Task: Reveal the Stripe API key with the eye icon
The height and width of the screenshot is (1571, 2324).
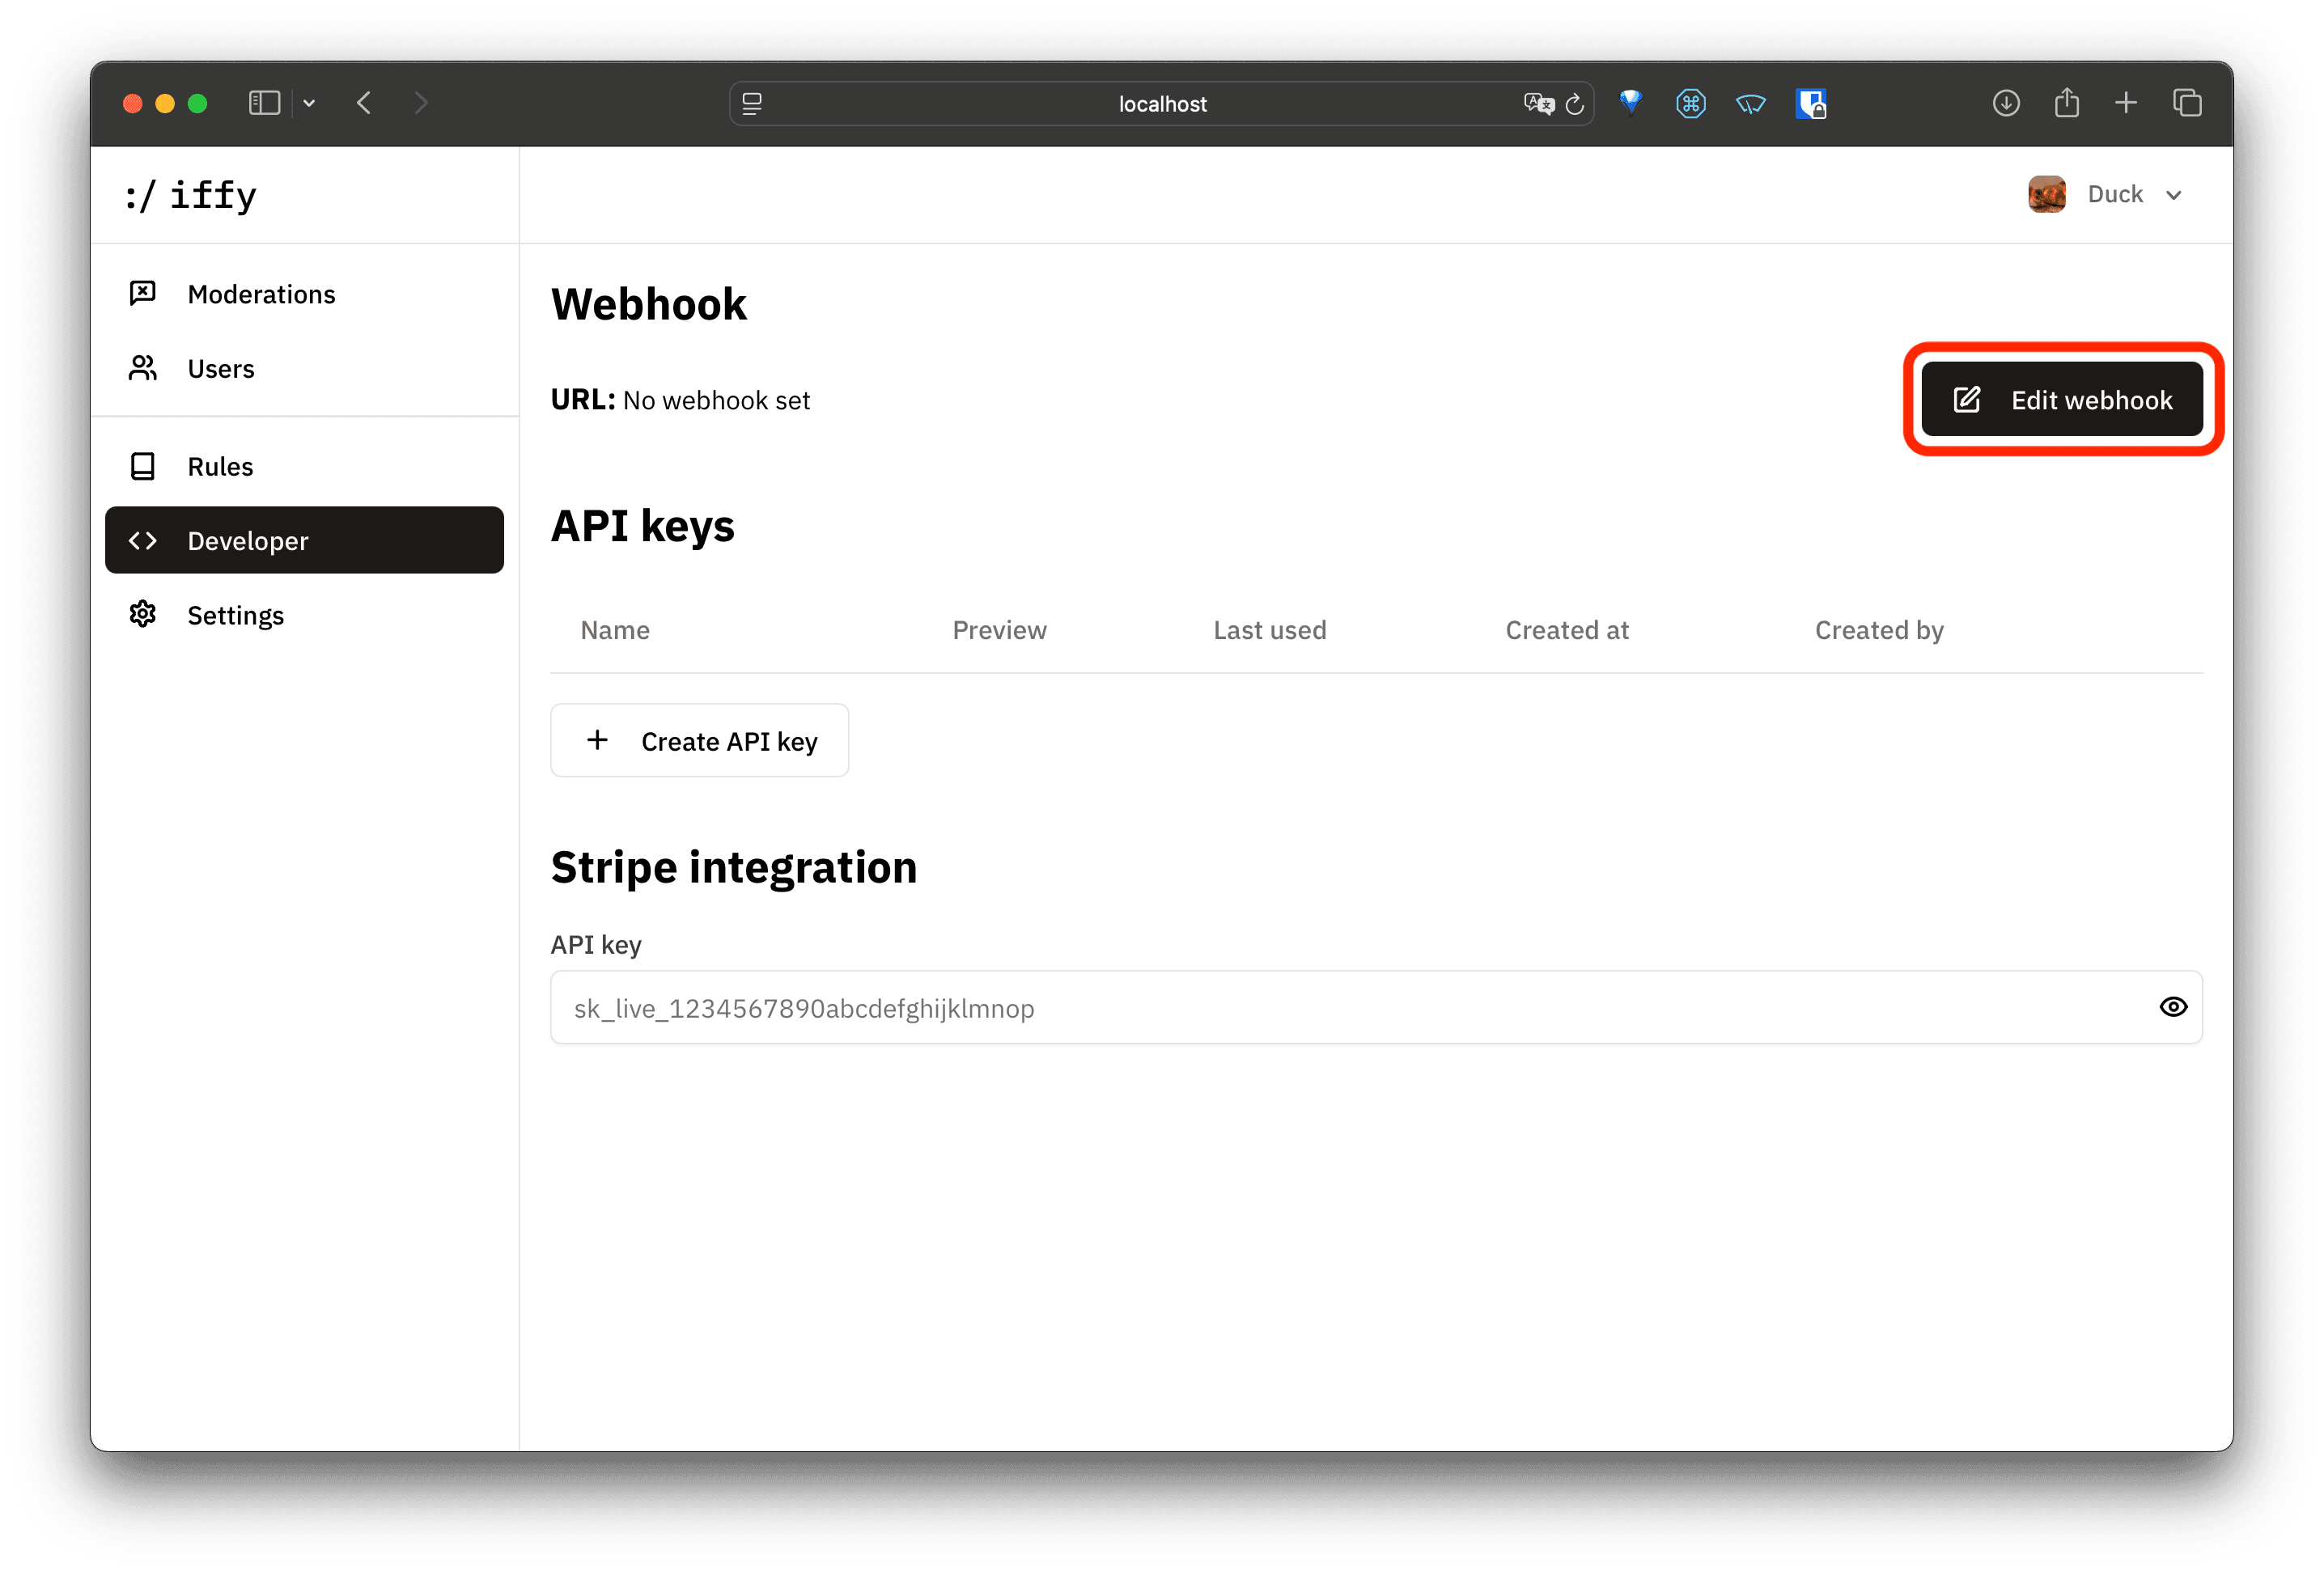Action: point(2173,1007)
